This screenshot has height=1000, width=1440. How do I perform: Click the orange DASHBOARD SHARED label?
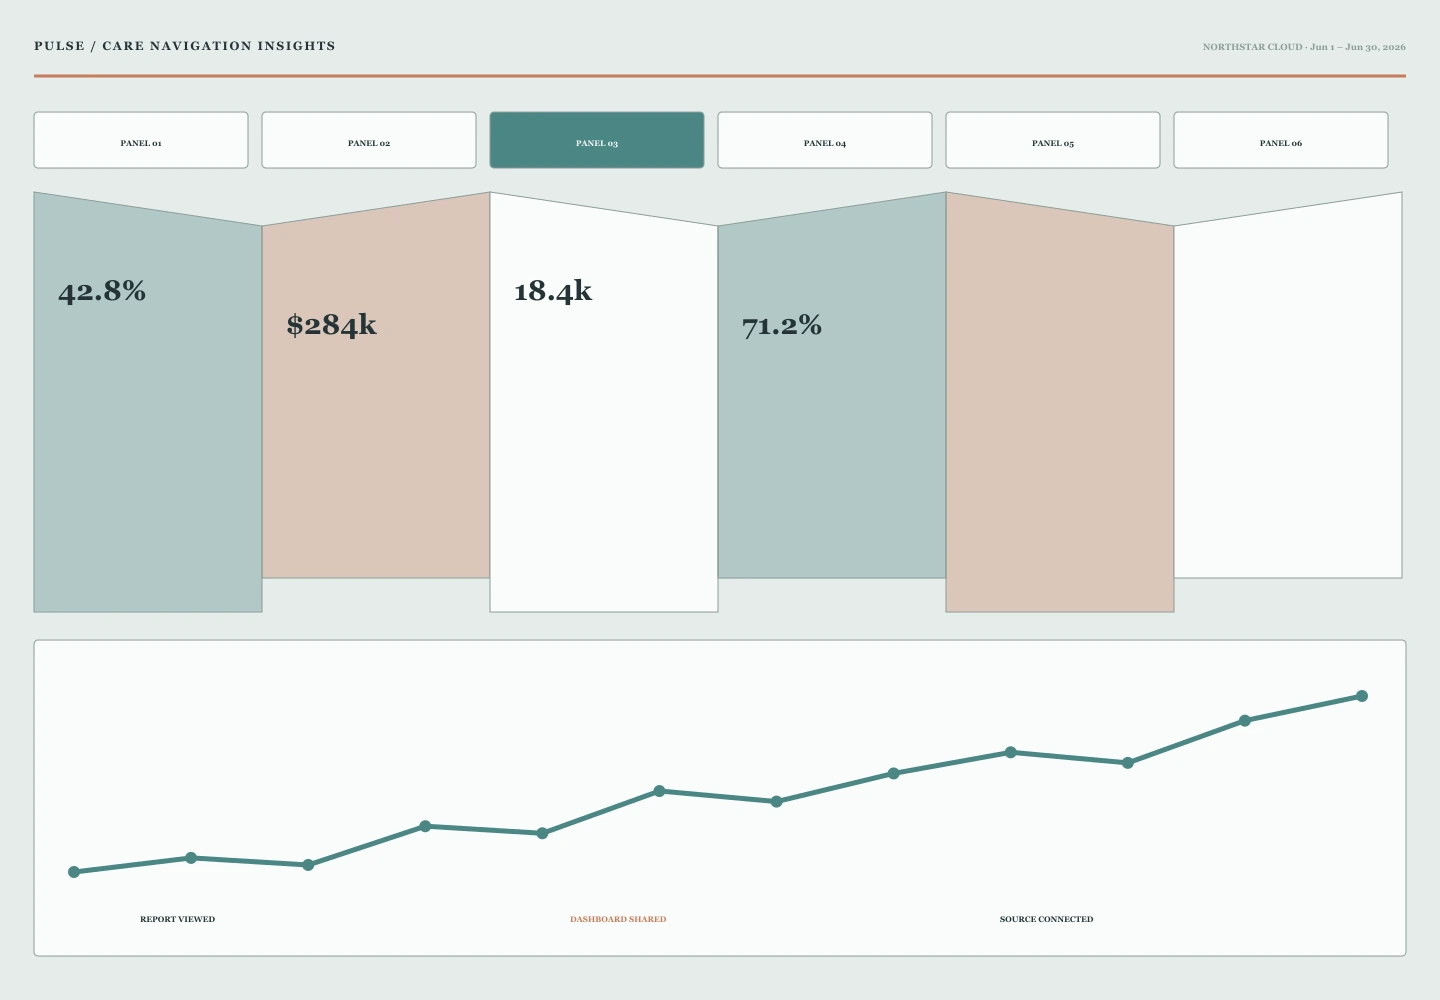[618, 919]
